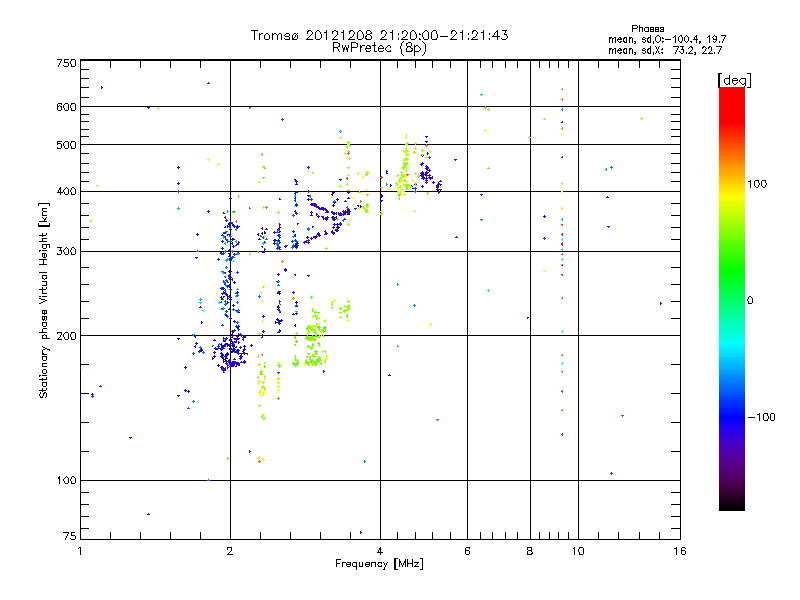800x600 pixels.
Task: Click the "4" label on the frequency axis
Action: [x=380, y=551]
